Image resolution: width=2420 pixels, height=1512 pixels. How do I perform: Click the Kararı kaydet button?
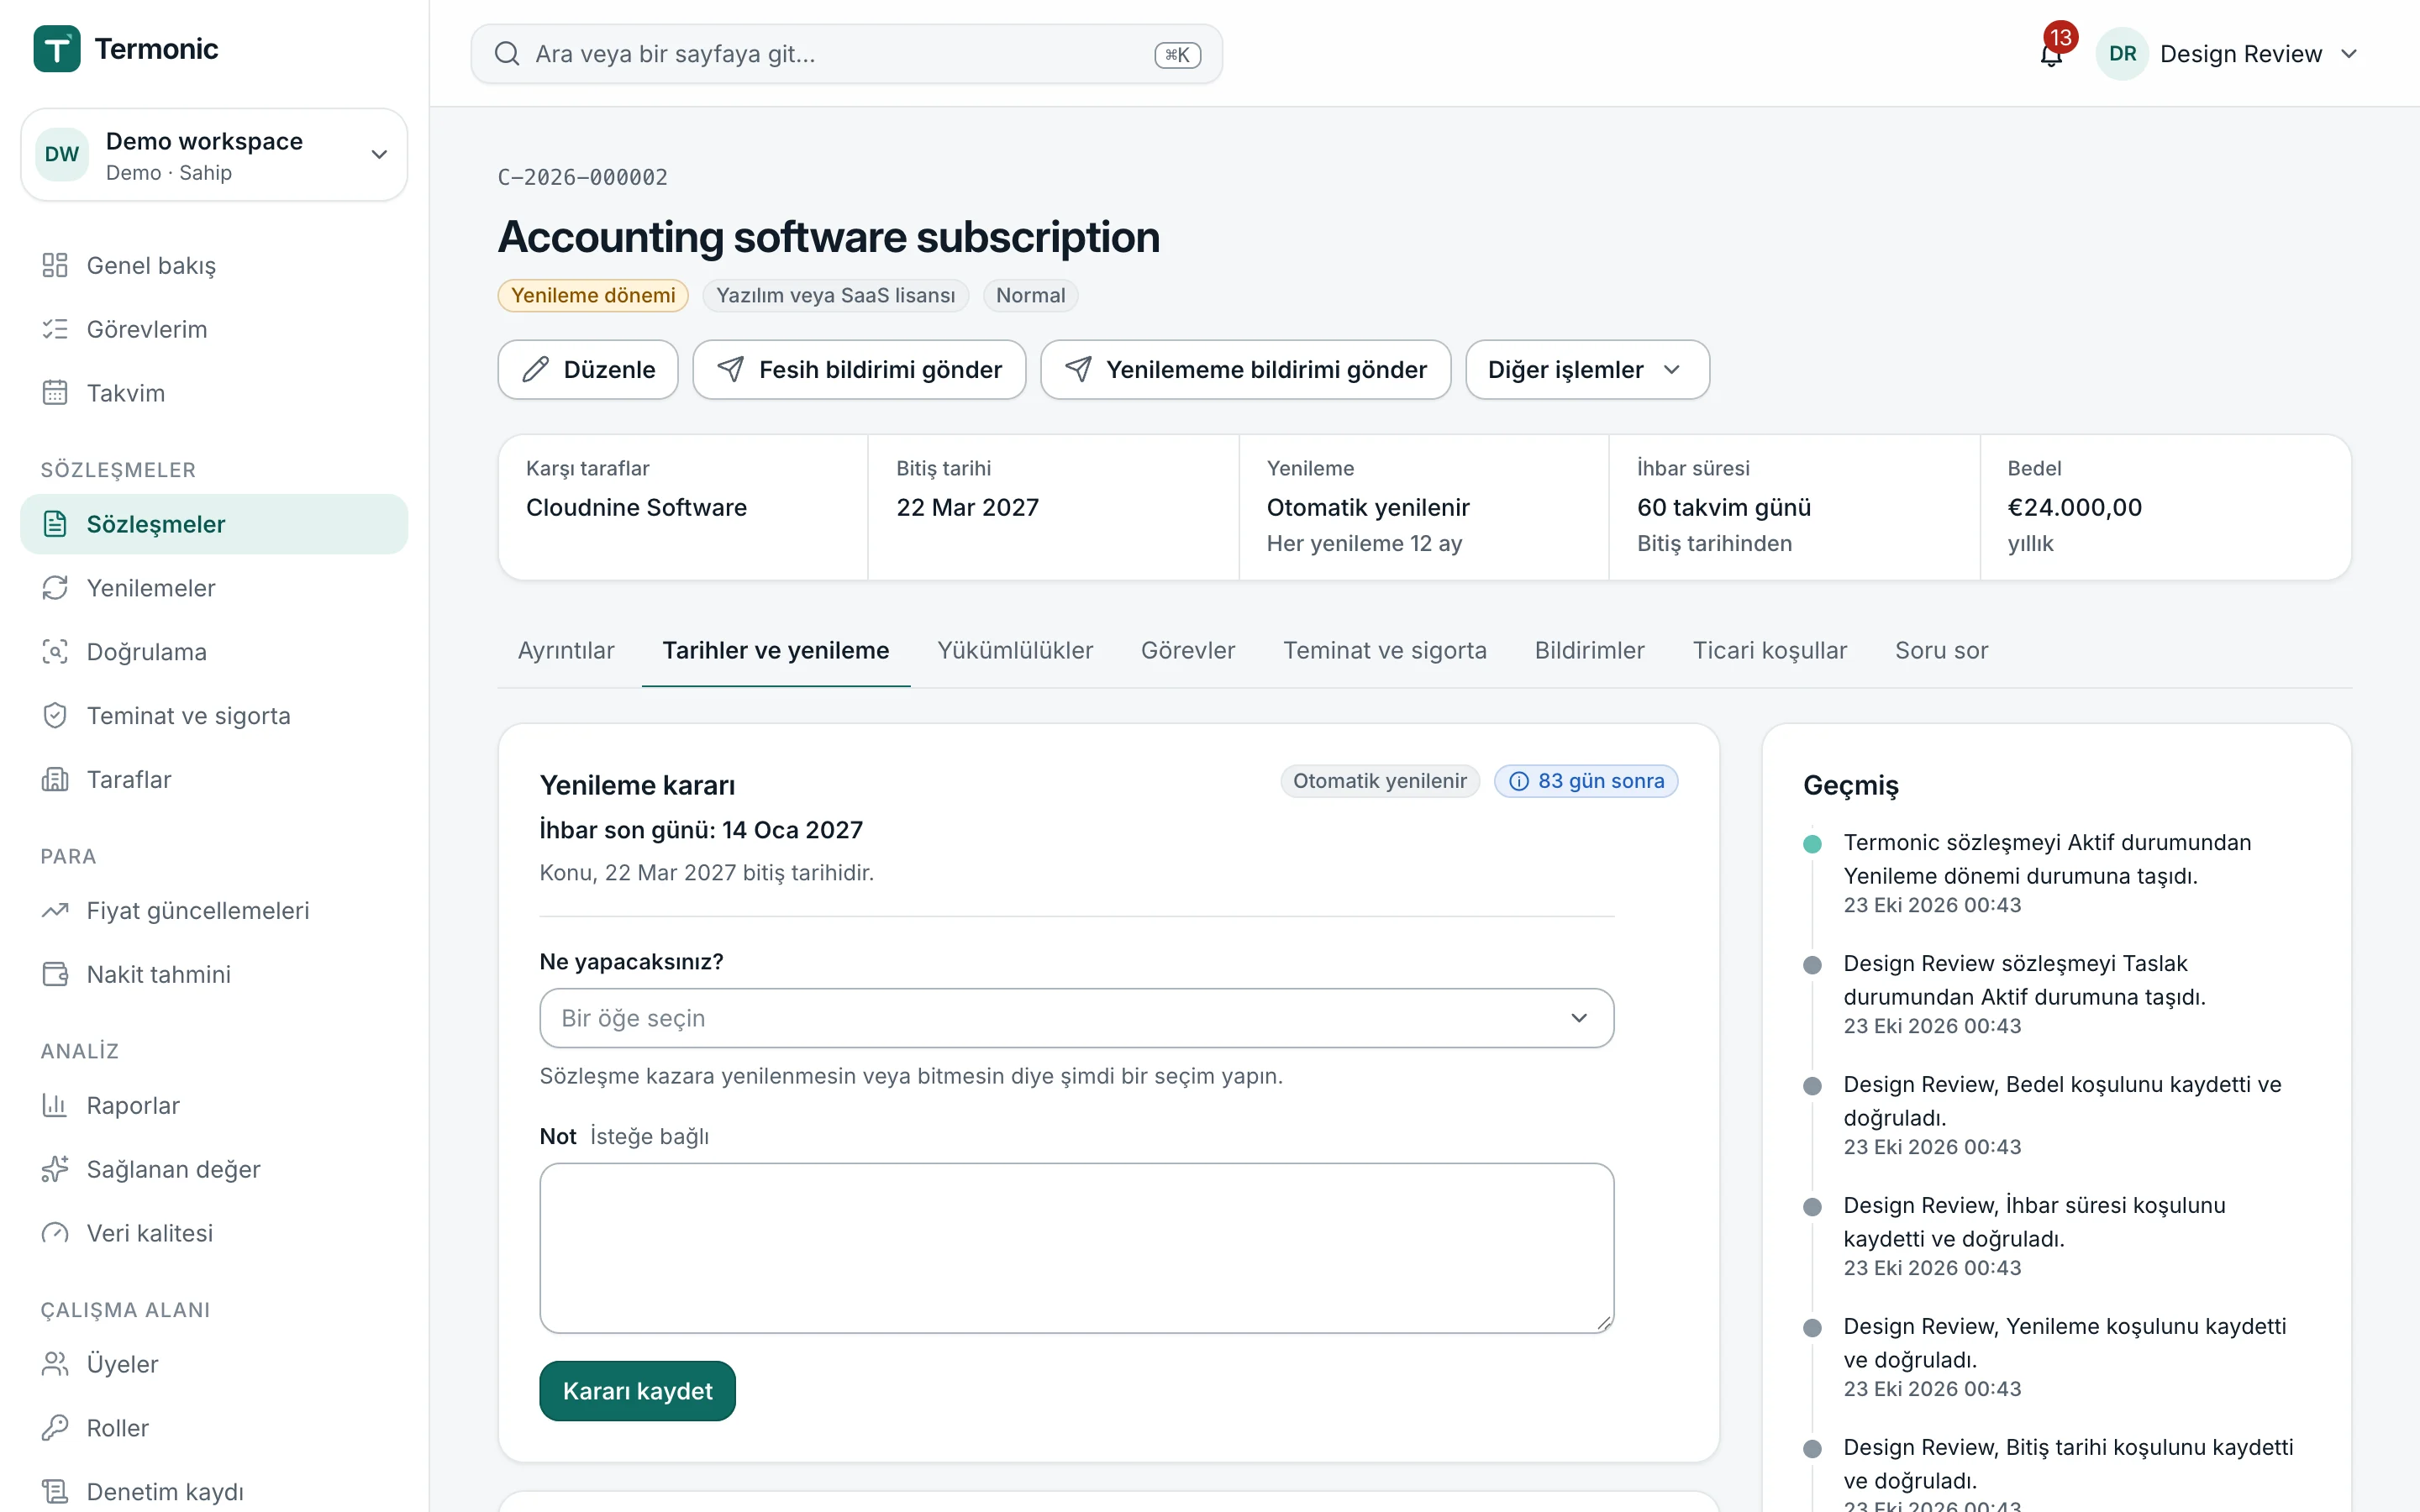(637, 1391)
